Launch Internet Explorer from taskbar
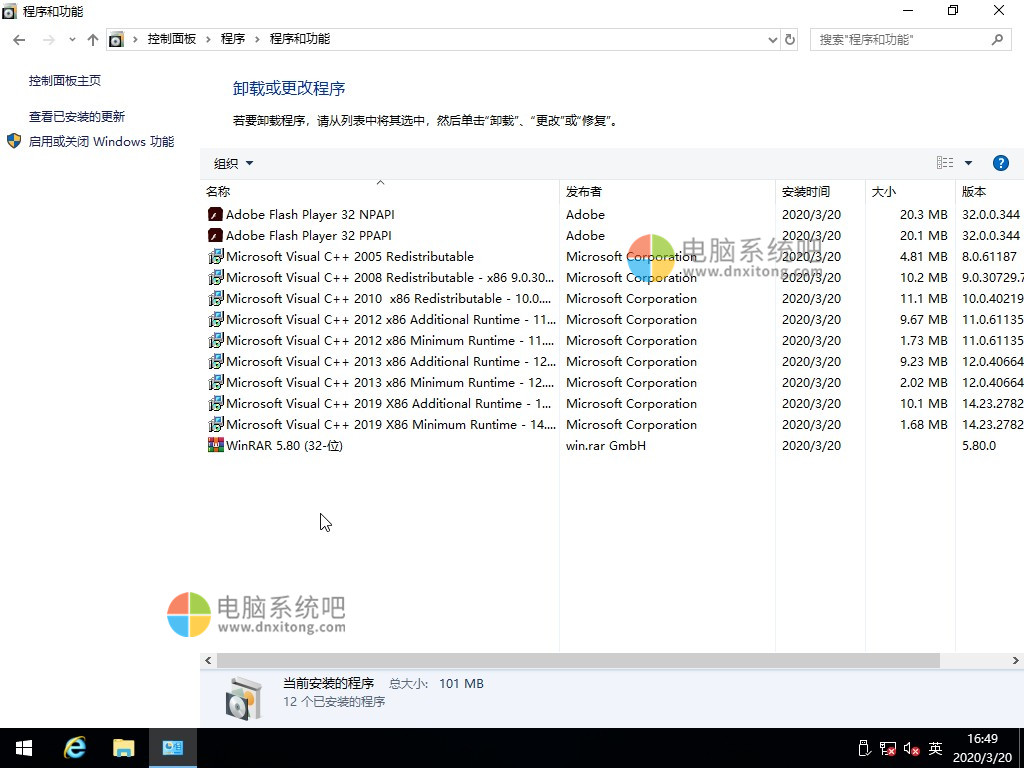The width and height of the screenshot is (1024, 768). (x=74, y=747)
